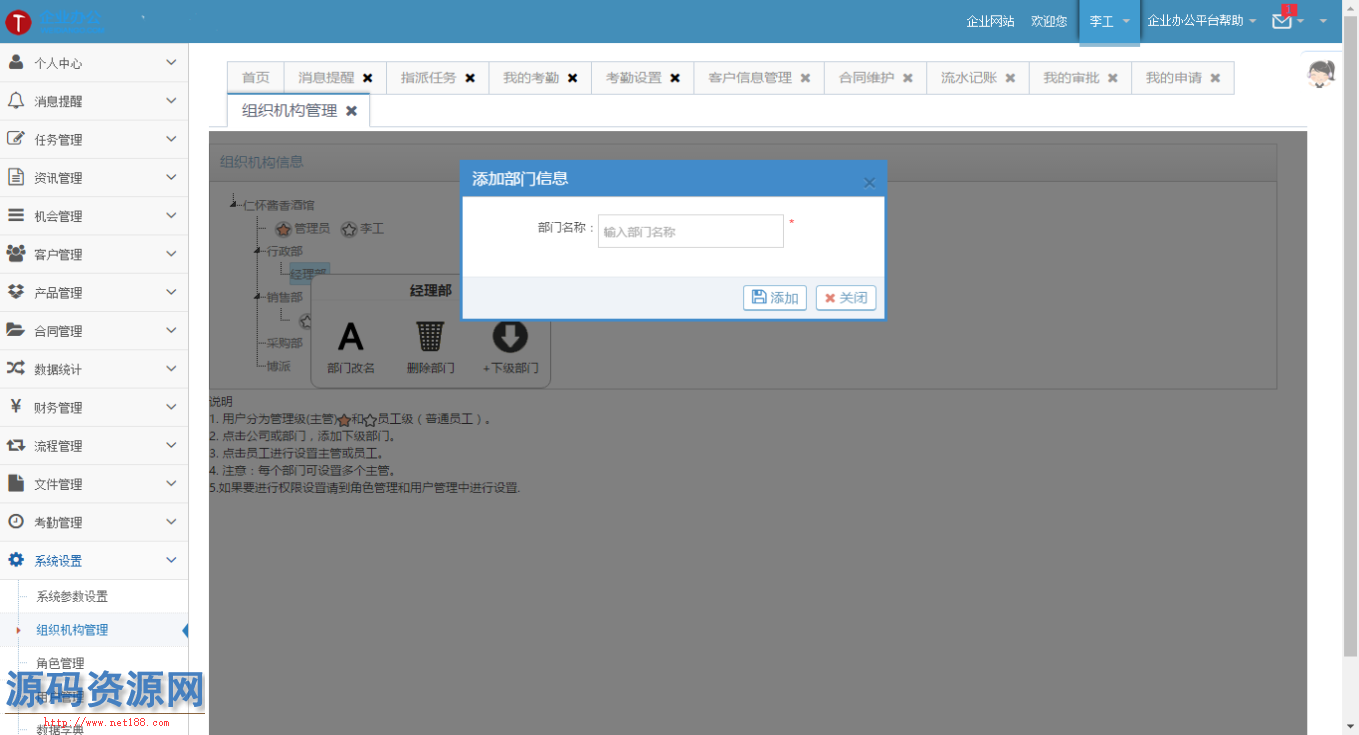Expand the 个人中心 sidebar menu

(94, 63)
